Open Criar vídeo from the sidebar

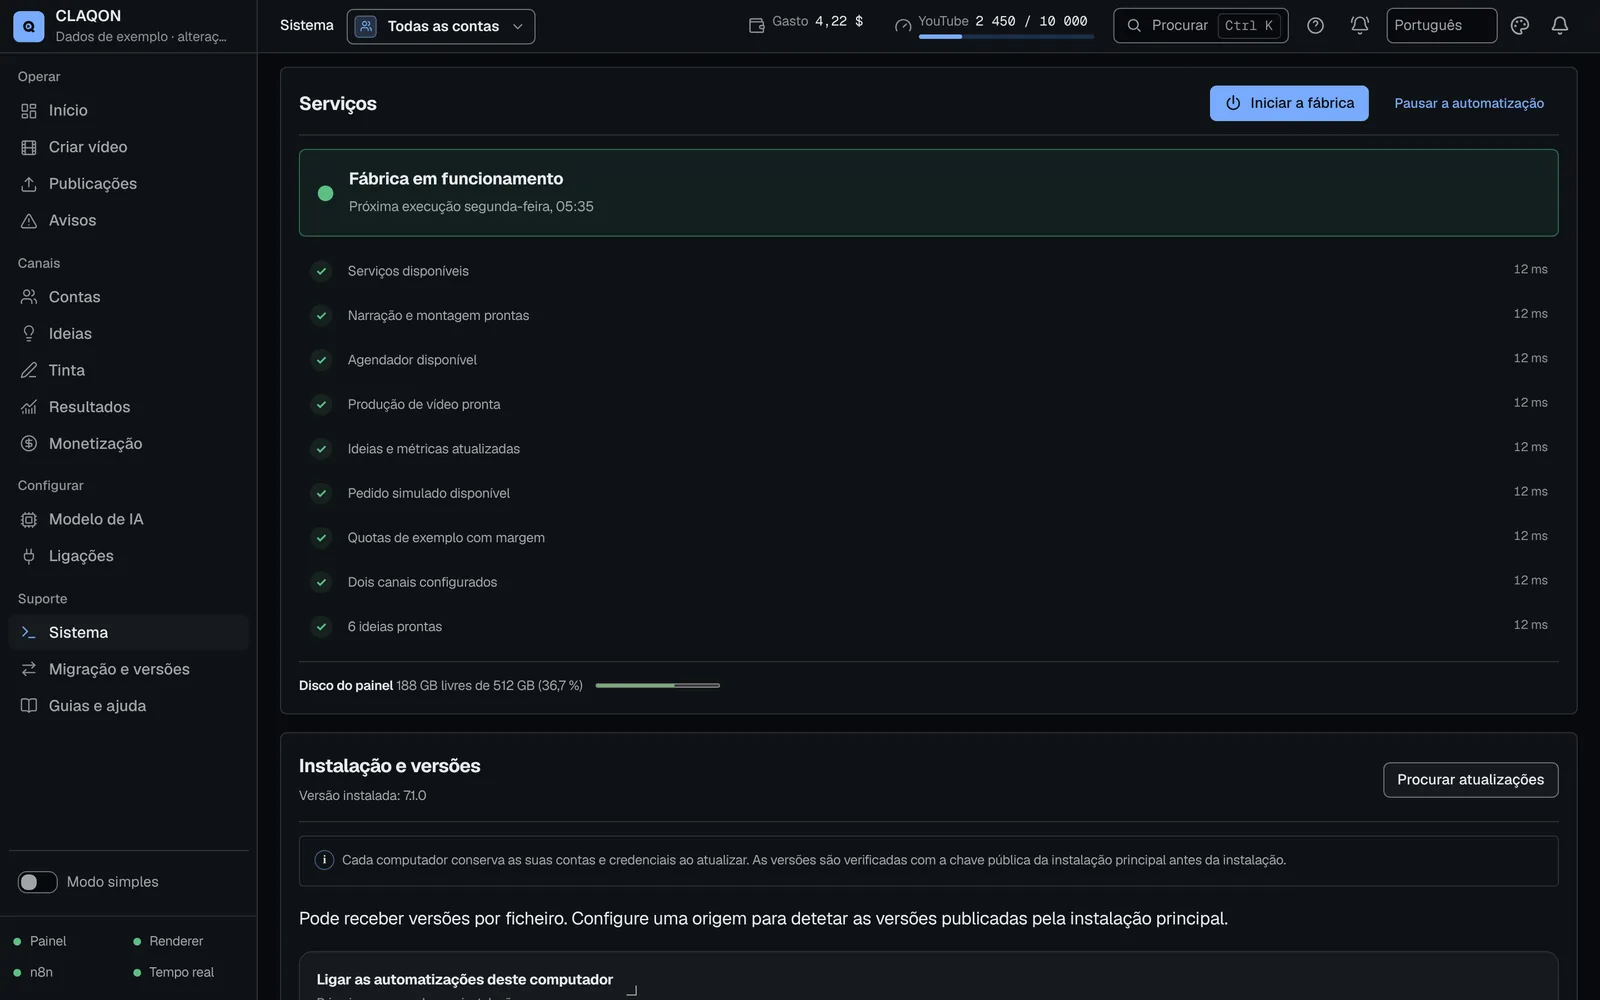point(128,147)
